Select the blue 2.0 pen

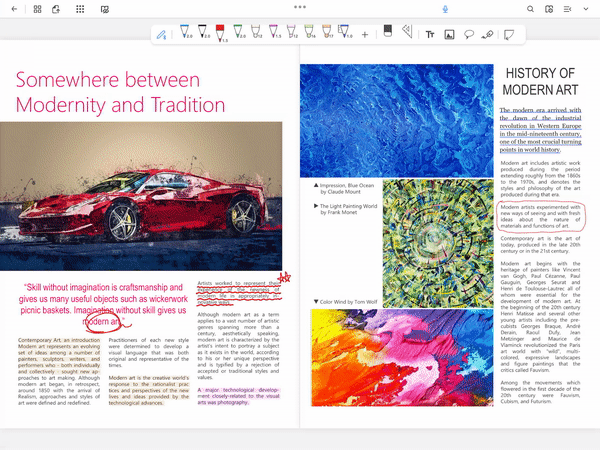185,32
